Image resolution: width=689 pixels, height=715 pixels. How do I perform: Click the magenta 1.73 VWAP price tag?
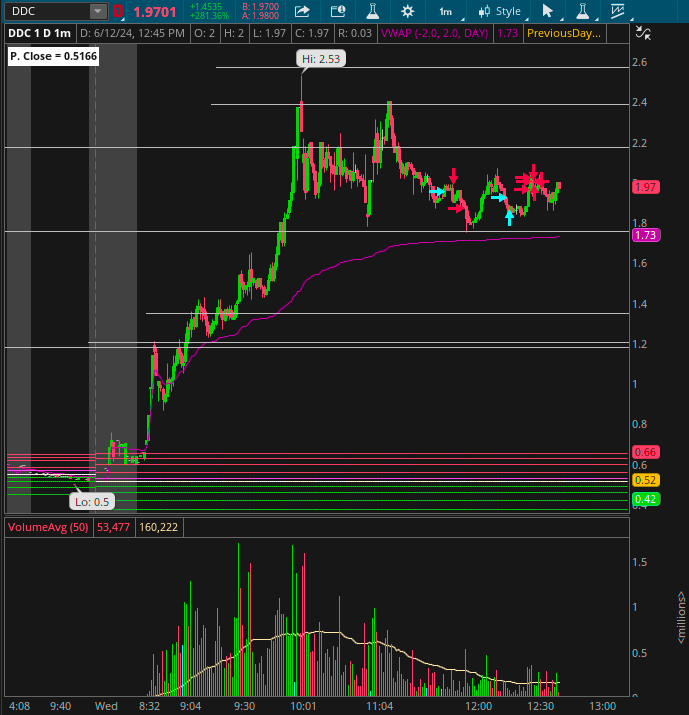(x=646, y=235)
